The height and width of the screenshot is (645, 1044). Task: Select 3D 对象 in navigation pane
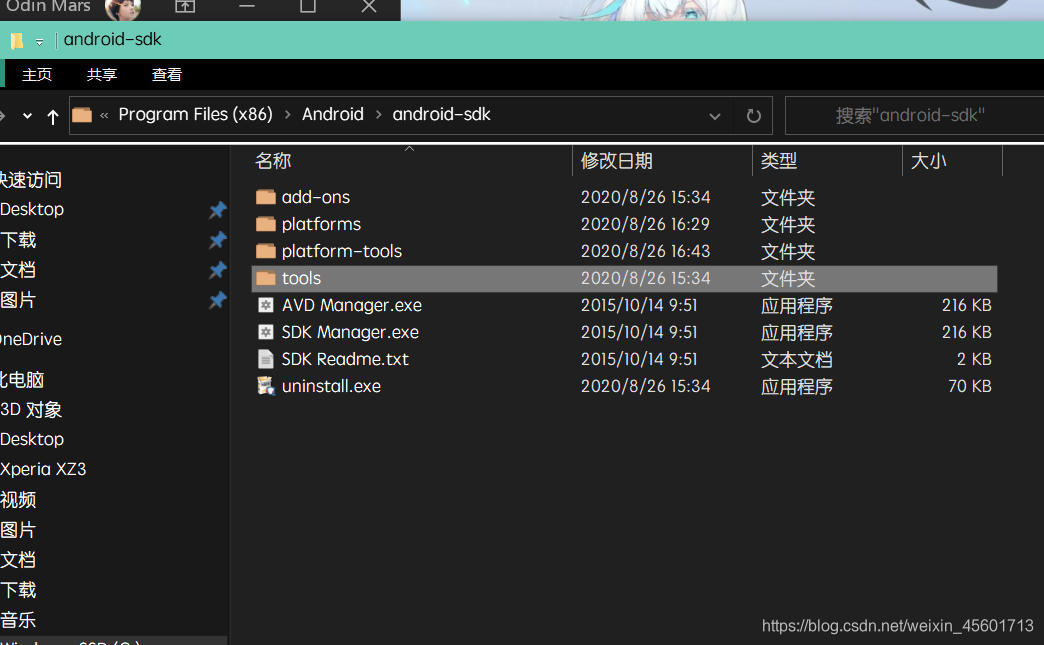[x=31, y=410]
